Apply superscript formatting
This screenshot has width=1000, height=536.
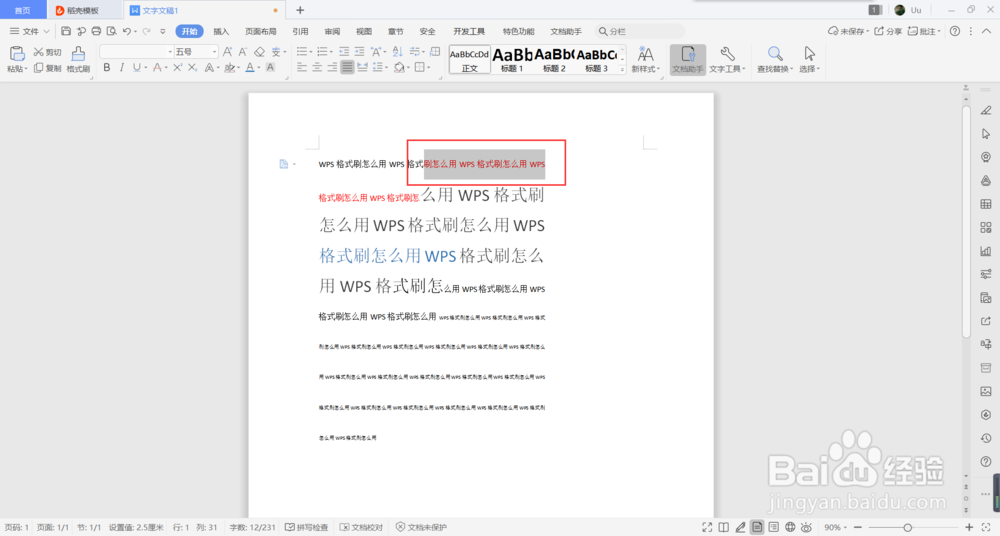click(177, 68)
